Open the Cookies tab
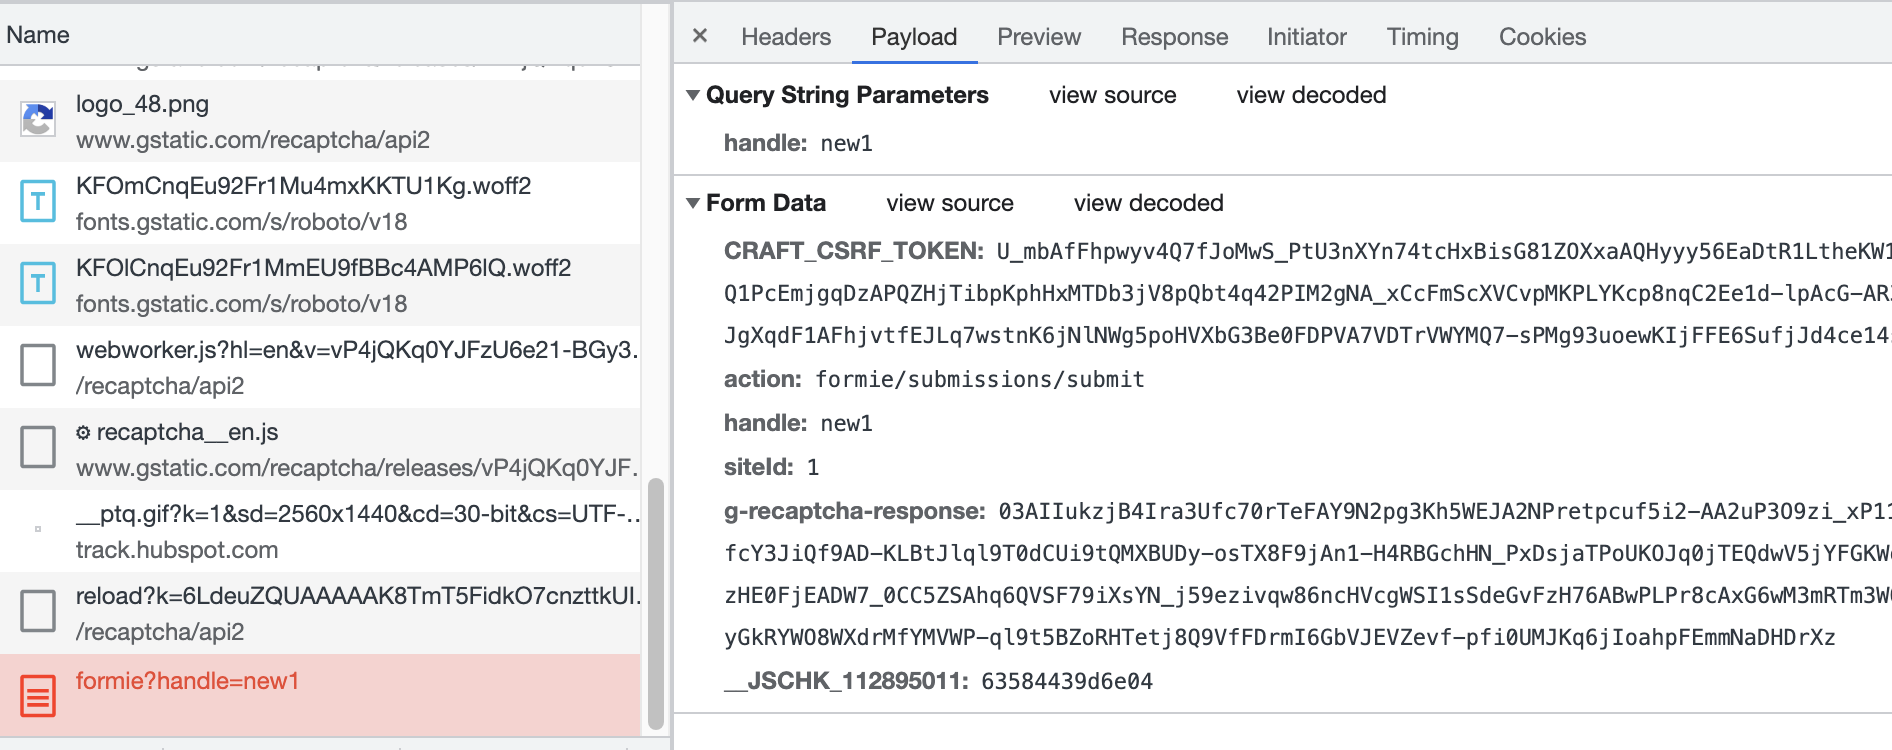The height and width of the screenshot is (750, 1892). point(1542,37)
